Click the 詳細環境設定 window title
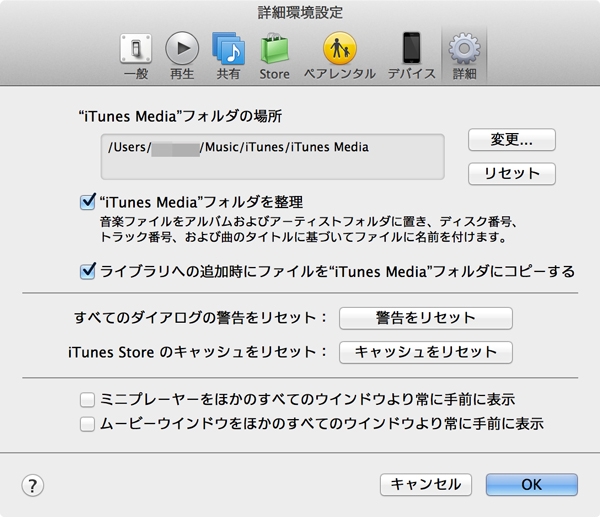Viewport: 600px width, 517px height. tap(300, 13)
